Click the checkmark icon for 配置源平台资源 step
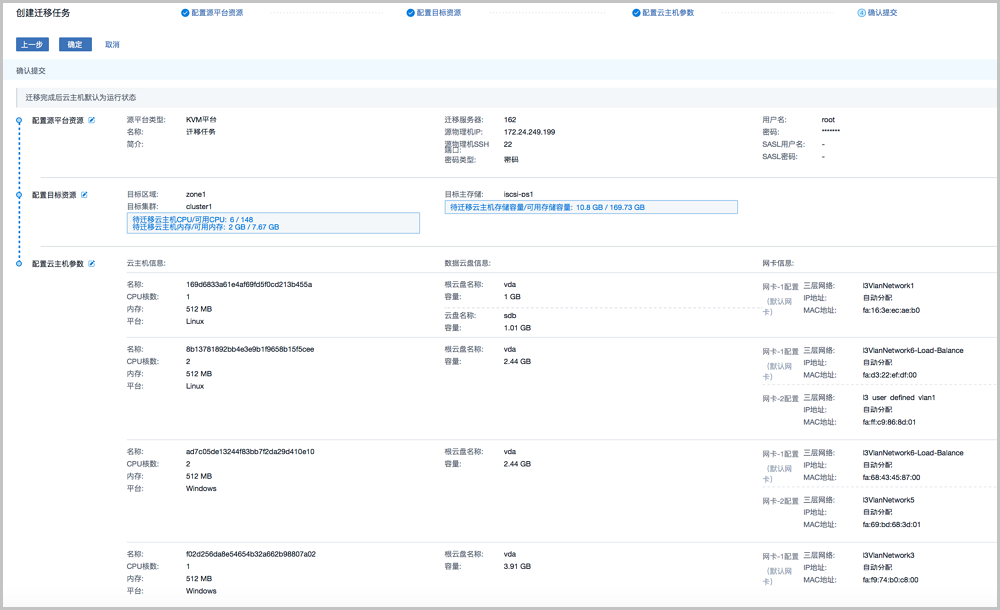The image size is (1000, 610). tap(185, 13)
